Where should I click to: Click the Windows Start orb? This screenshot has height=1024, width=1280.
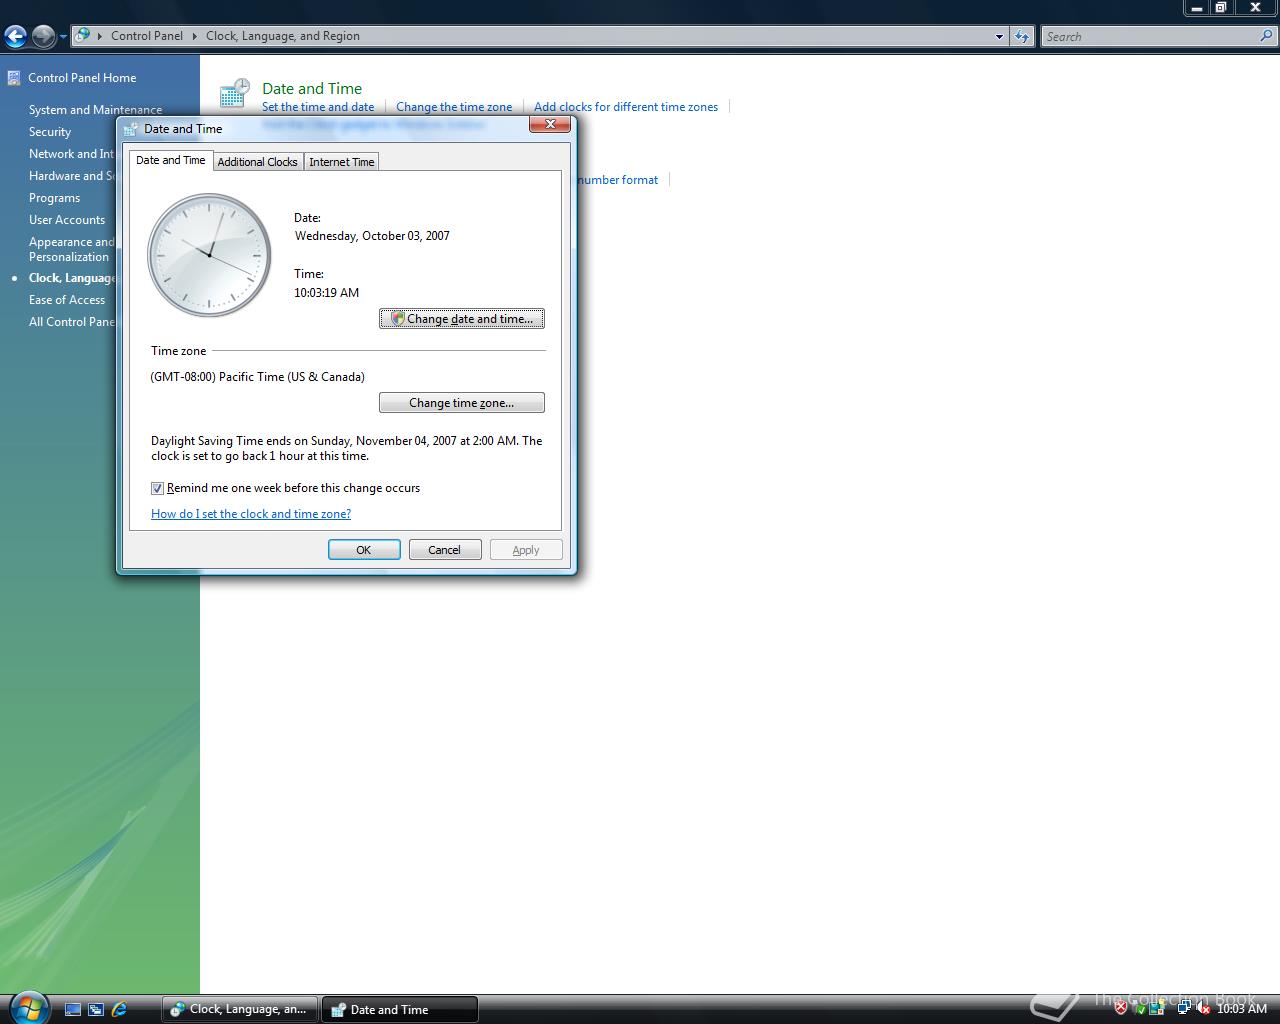(x=27, y=1007)
